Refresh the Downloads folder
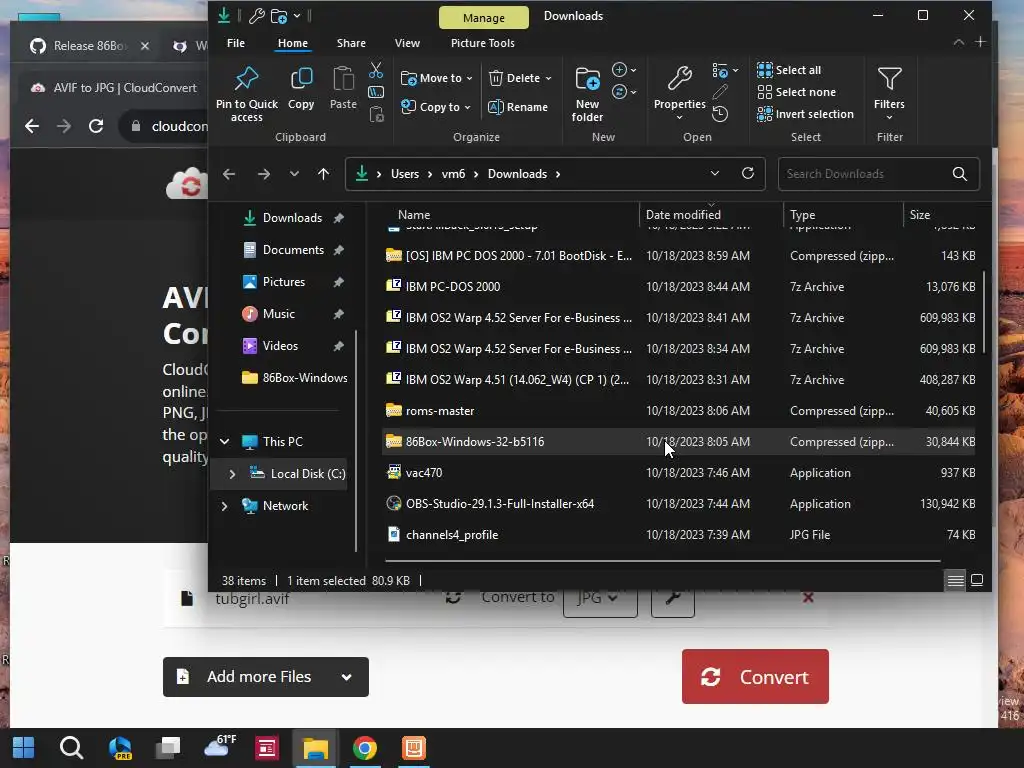Image resolution: width=1024 pixels, height=768 pixels. (x=748, y=173)
